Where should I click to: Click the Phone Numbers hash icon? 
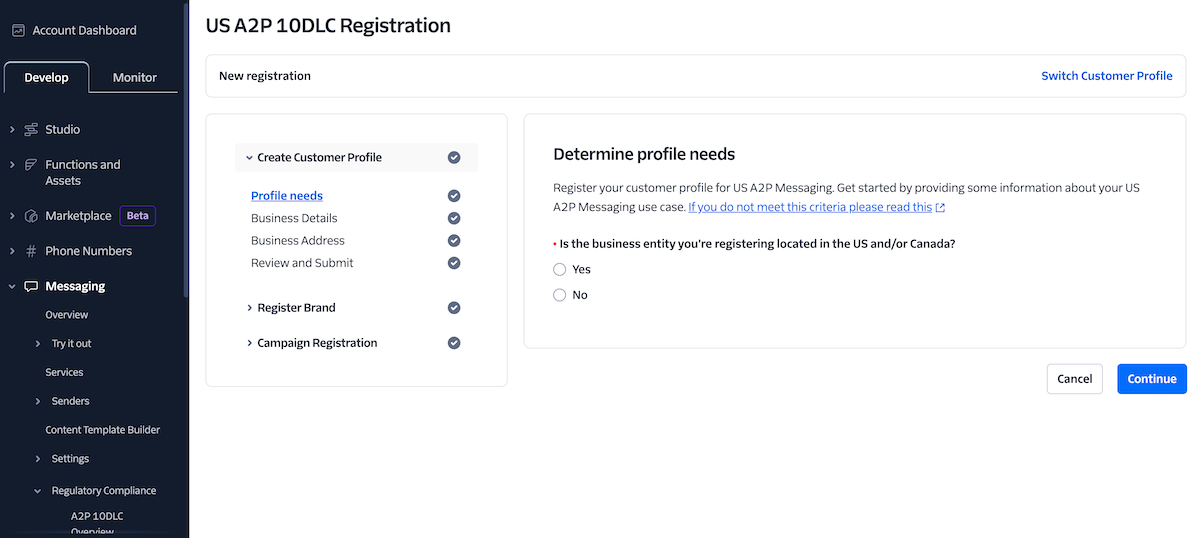point(31,251)
